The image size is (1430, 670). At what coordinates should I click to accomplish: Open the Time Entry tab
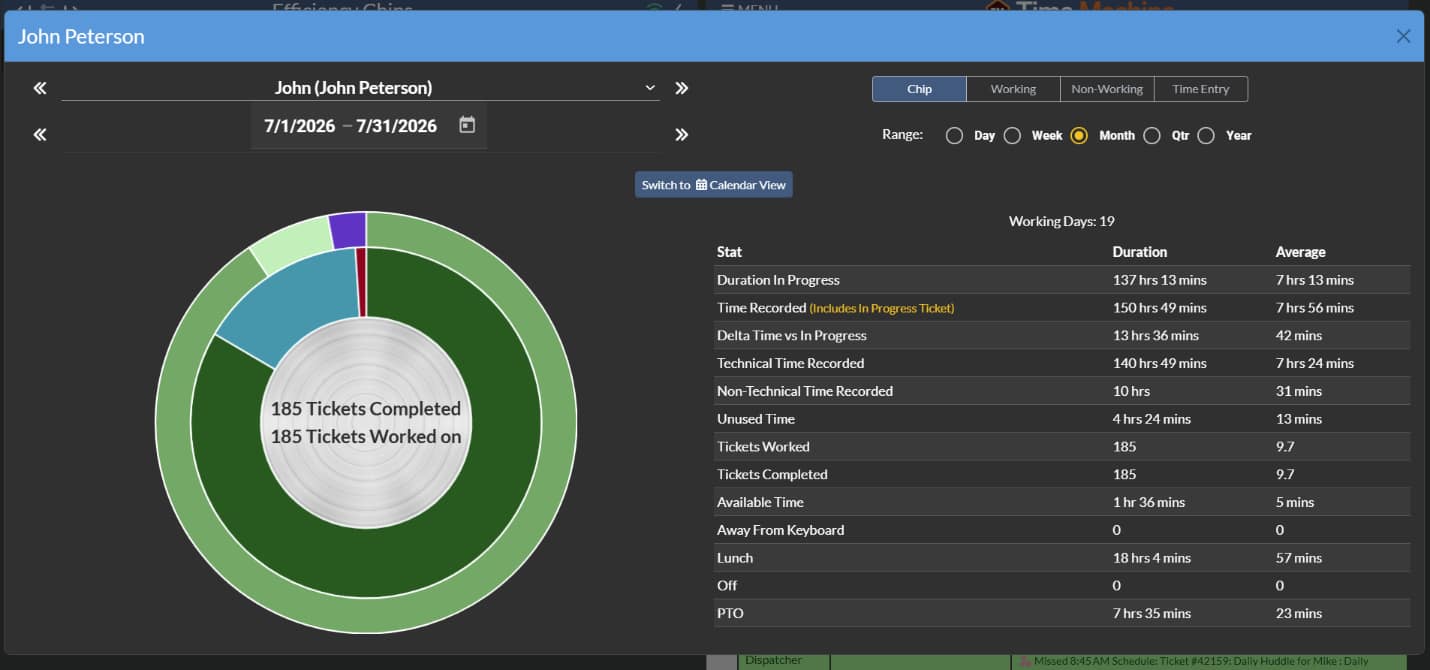pos(1201,89)
